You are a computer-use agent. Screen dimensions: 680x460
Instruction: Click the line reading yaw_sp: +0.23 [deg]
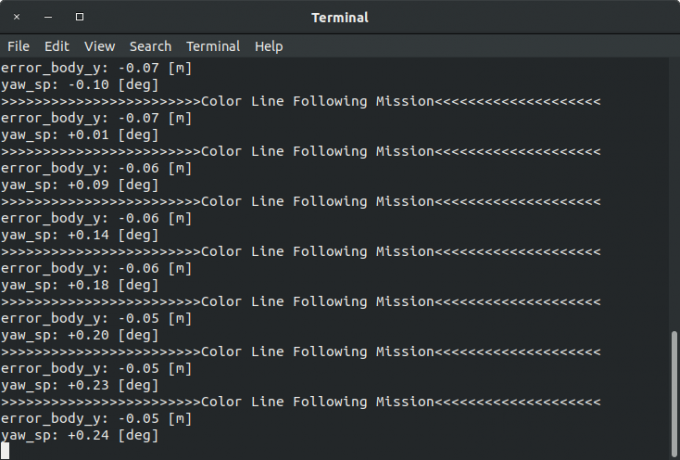pyautogui.click(x=80, y=385)
